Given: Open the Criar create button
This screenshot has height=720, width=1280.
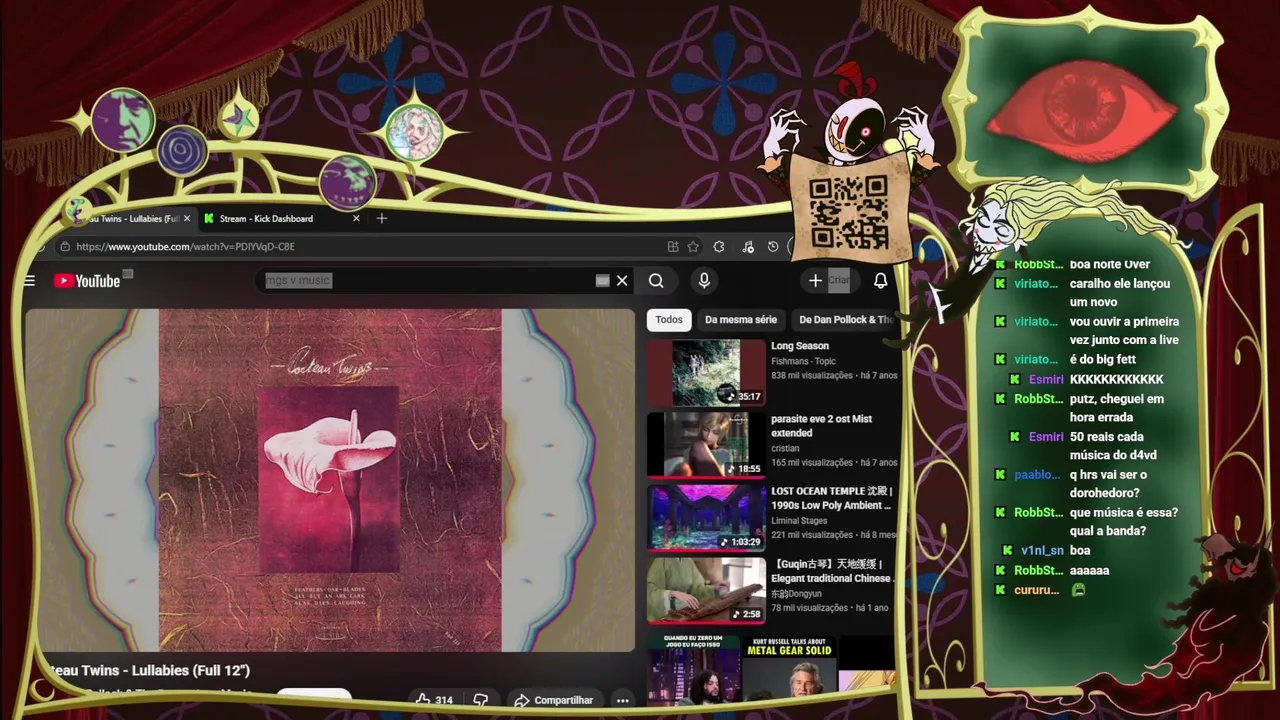Looking at the screenshot, I should pos(829,281).
